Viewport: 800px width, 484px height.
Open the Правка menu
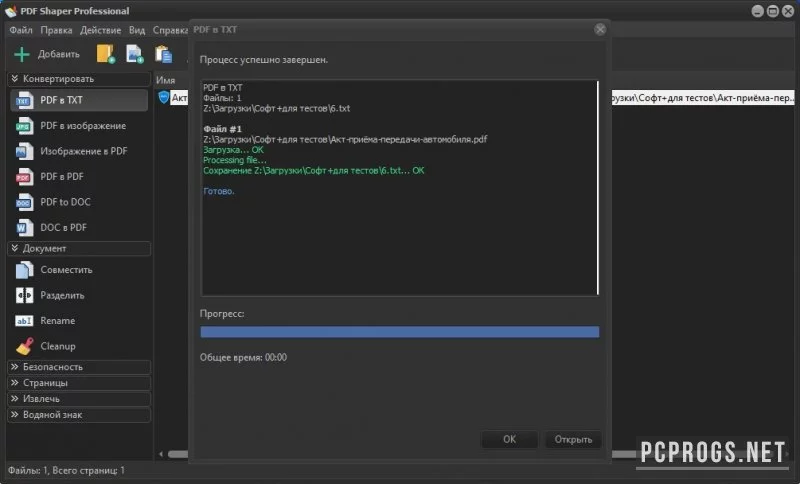point(56,31)
